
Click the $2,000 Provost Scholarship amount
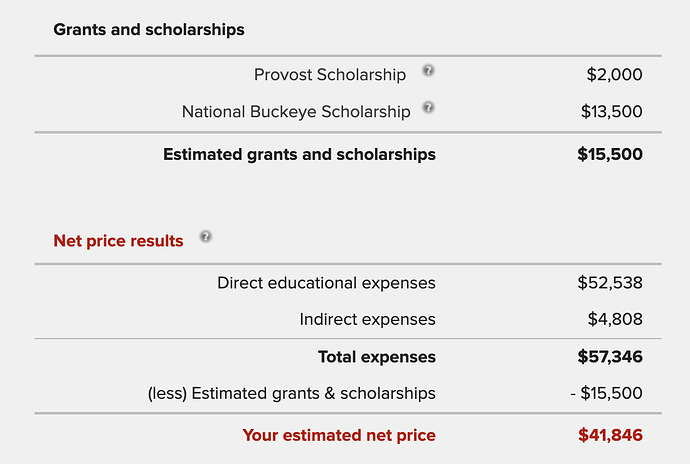point(614,75)
